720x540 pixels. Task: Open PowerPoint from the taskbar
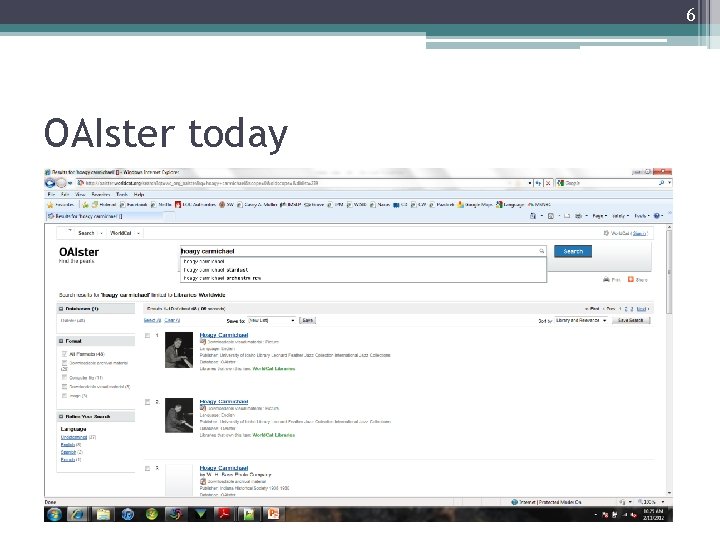(x=273, y=514)
